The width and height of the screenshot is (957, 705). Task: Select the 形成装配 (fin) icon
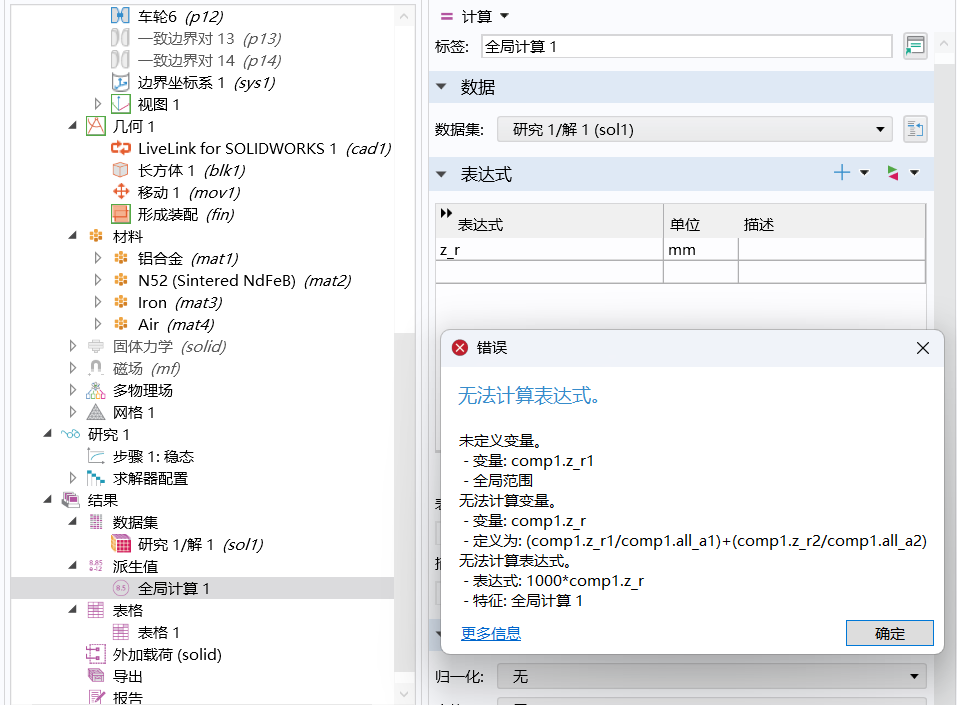[x=120, y=214]
